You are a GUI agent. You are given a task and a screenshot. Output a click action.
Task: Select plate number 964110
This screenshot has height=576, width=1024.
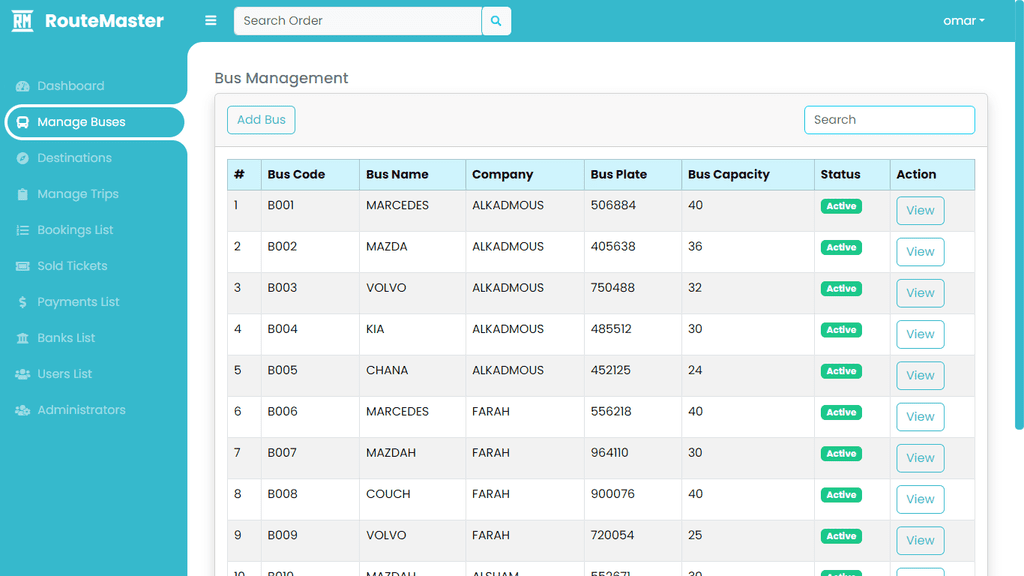[x=609, y=453]
